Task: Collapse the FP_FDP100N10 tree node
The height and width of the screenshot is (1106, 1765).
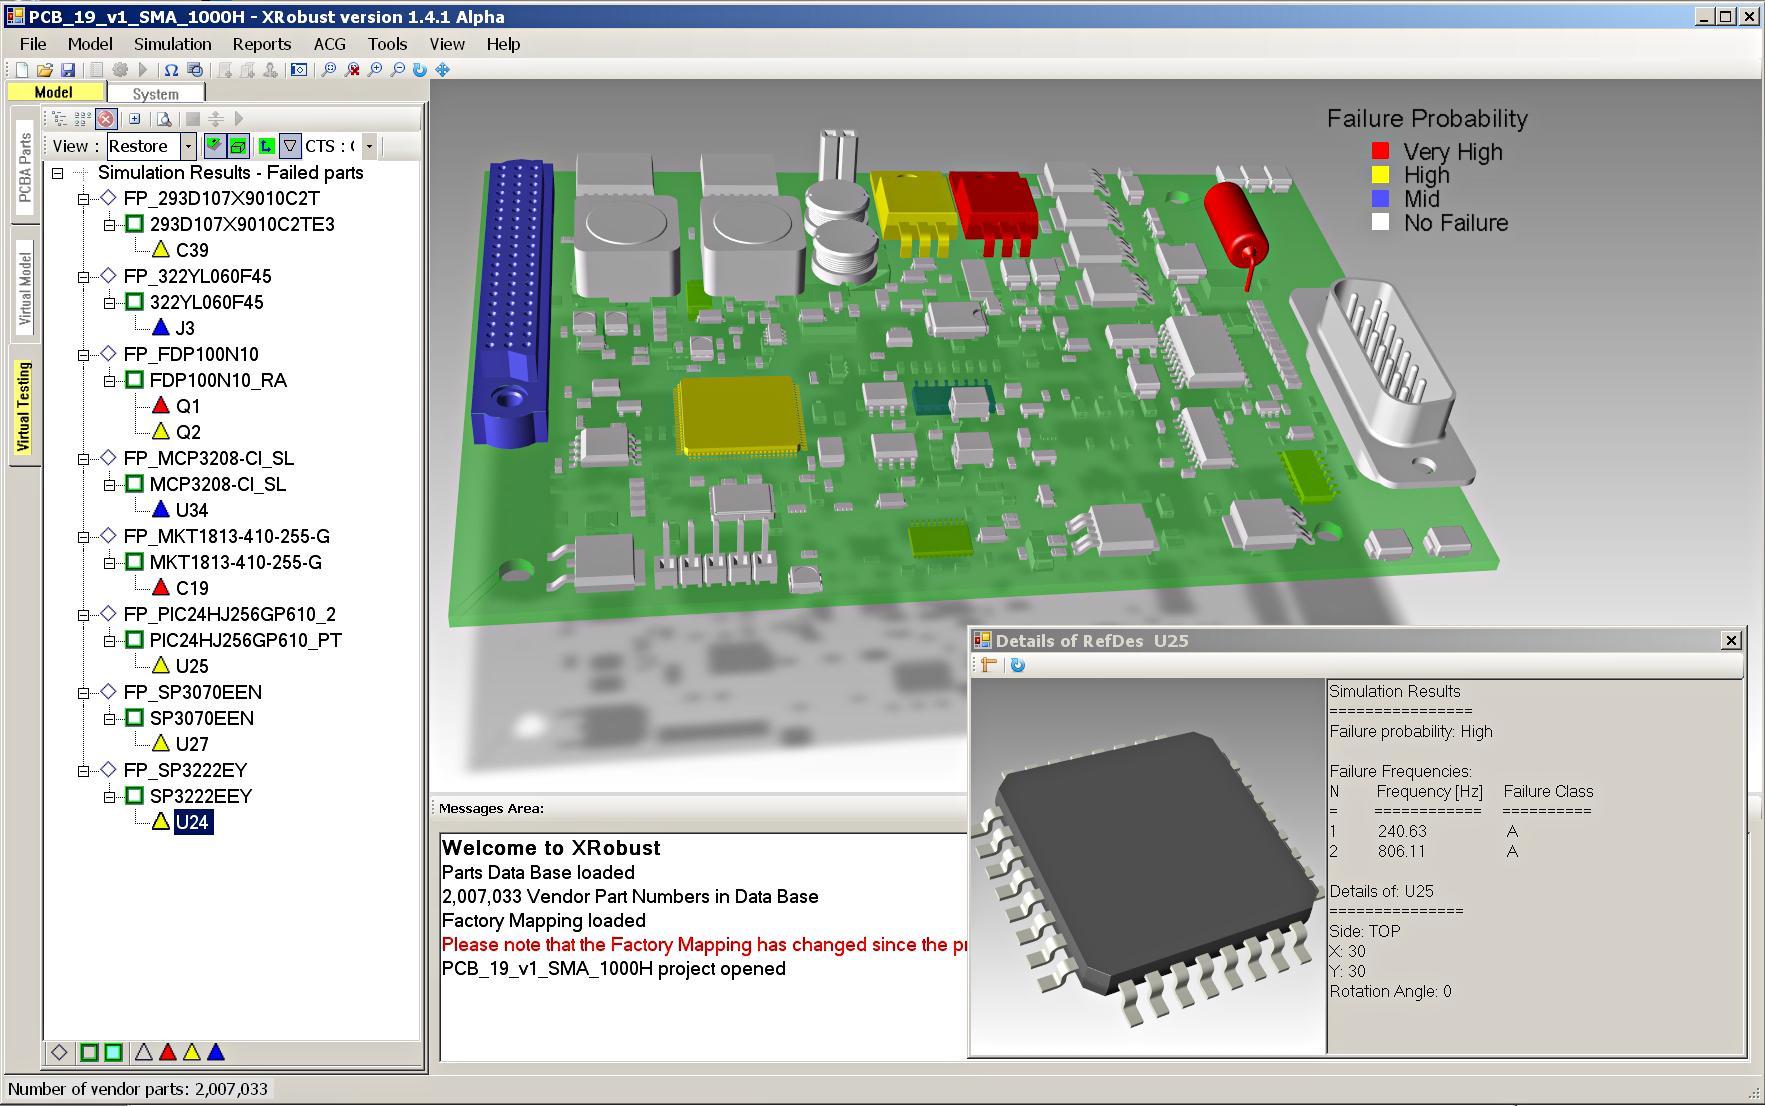Action: (84, 354)
